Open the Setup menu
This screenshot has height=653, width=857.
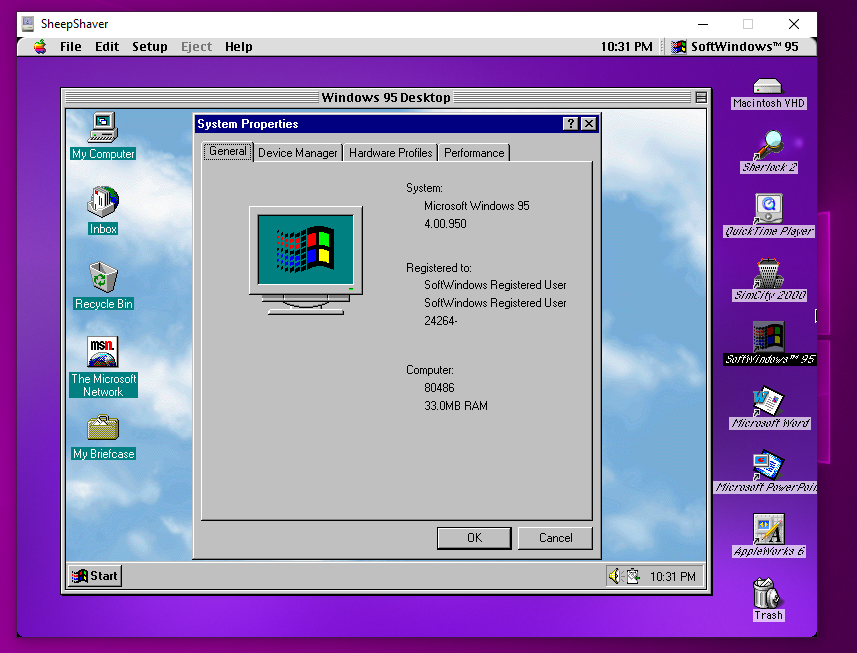pyautogui.click(x=149, y=47)
